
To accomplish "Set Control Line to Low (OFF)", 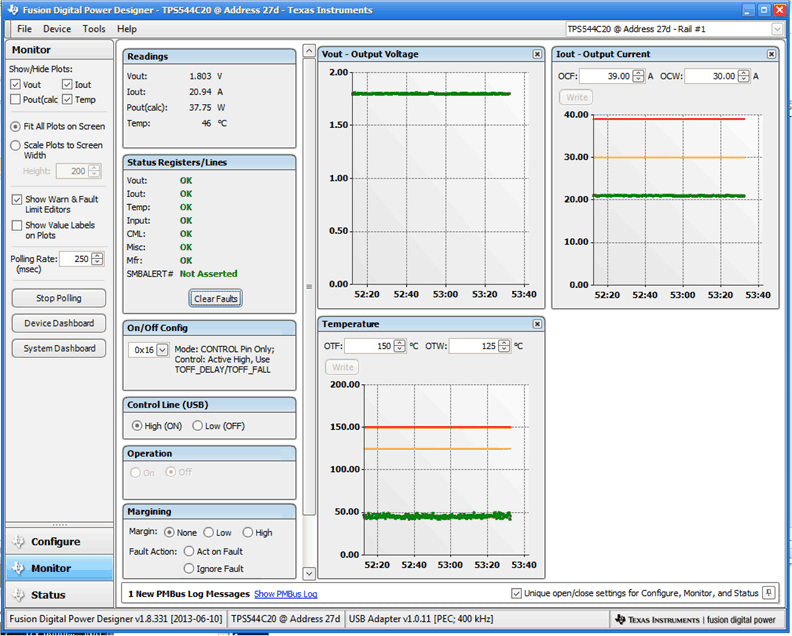I will (x=198, y=425).
